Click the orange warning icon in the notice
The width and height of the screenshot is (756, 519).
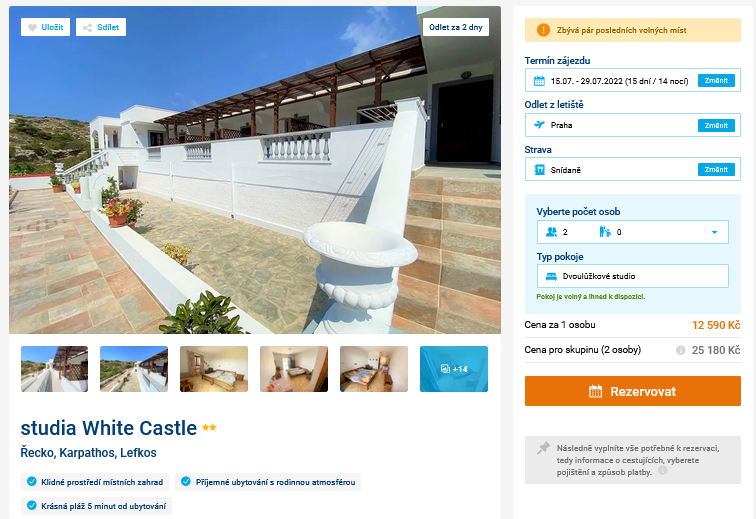543,30
